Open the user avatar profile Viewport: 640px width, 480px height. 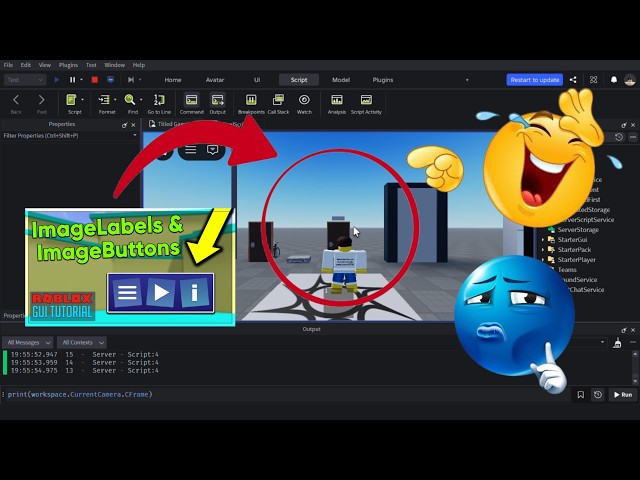pos(630,80)
